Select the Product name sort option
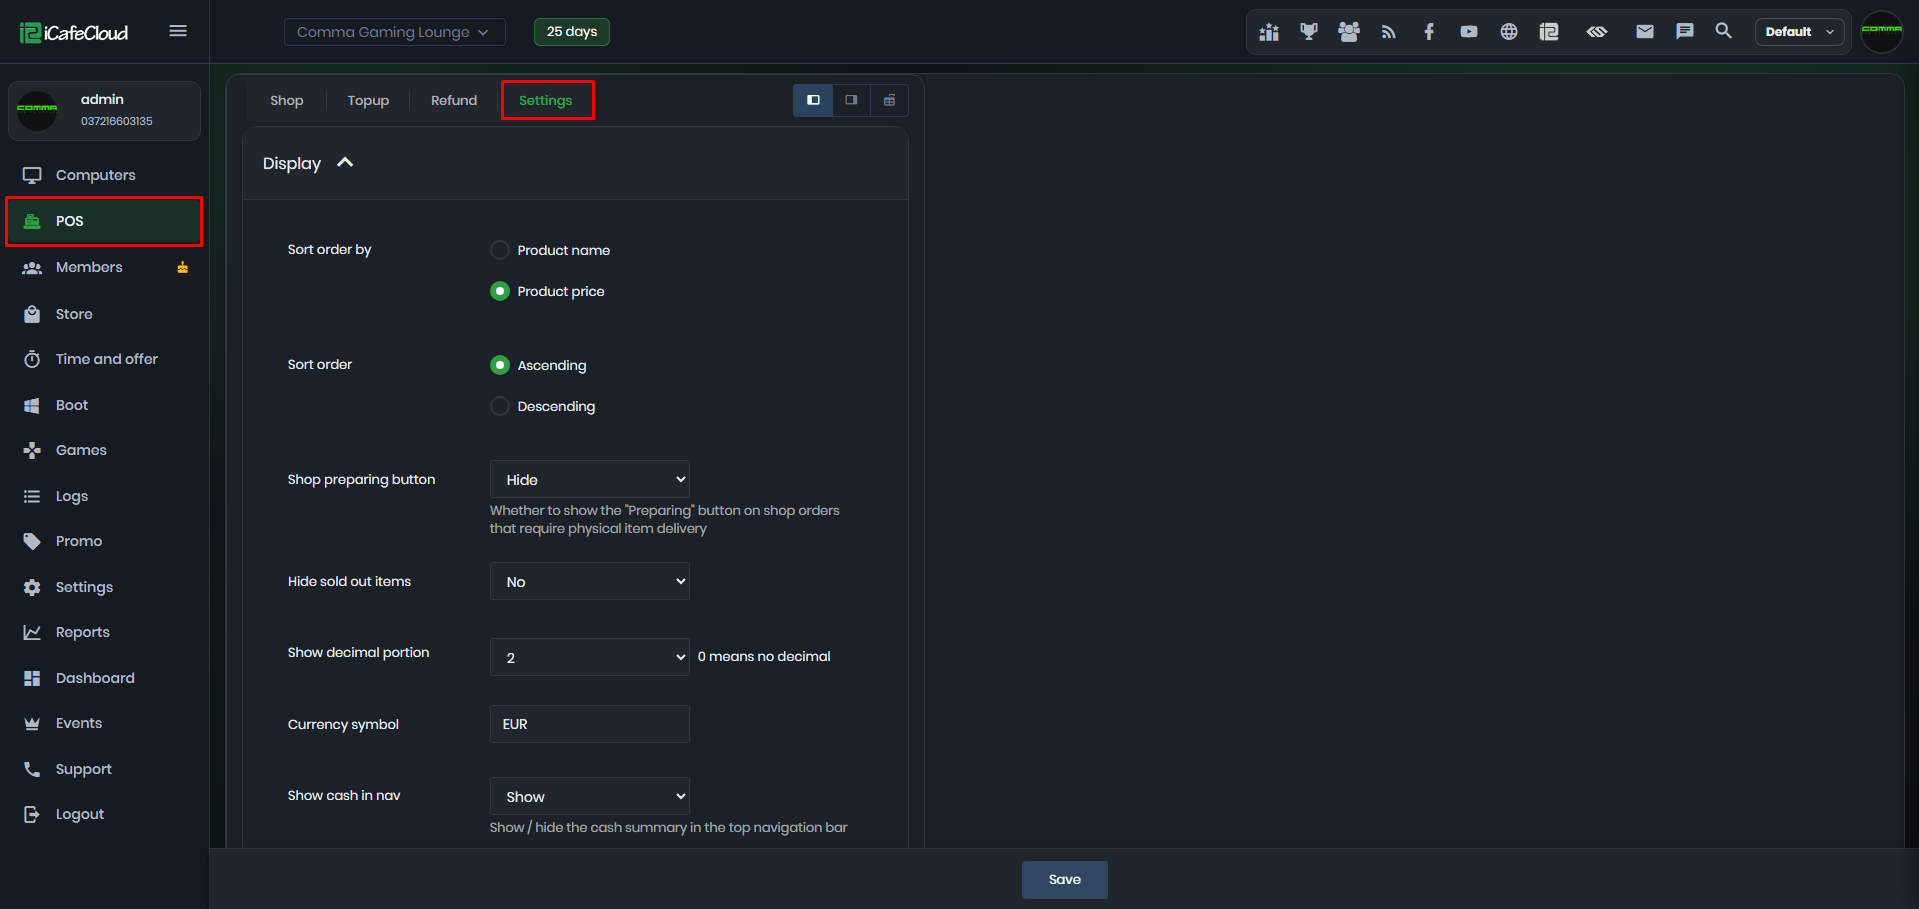Image resolution: width=1919 pixels, height=909 pixels. (500, 250)
